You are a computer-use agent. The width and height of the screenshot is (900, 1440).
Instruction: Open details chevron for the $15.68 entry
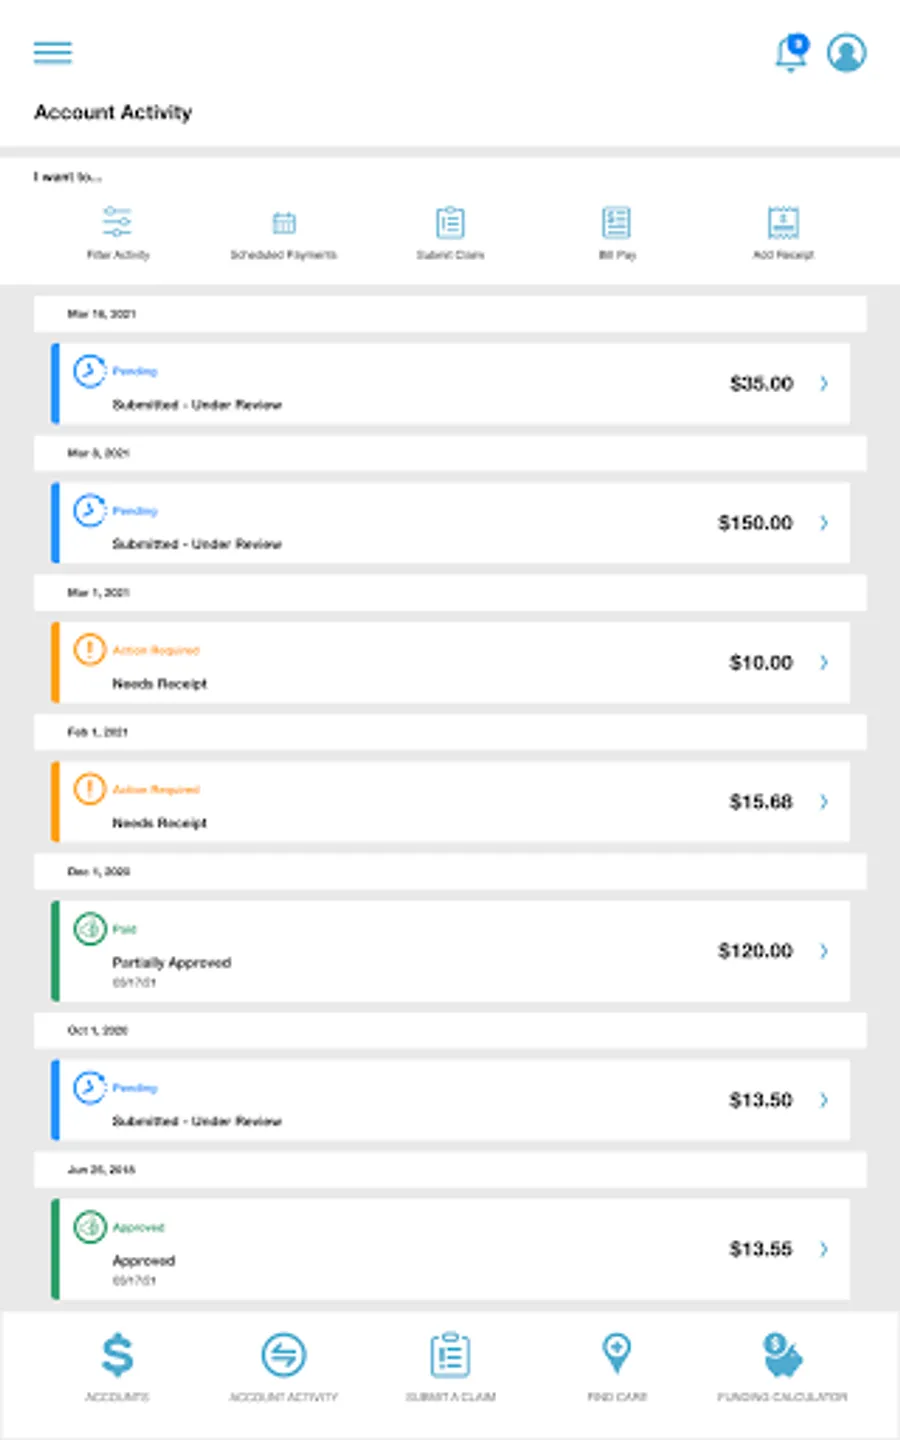(824, 802)
